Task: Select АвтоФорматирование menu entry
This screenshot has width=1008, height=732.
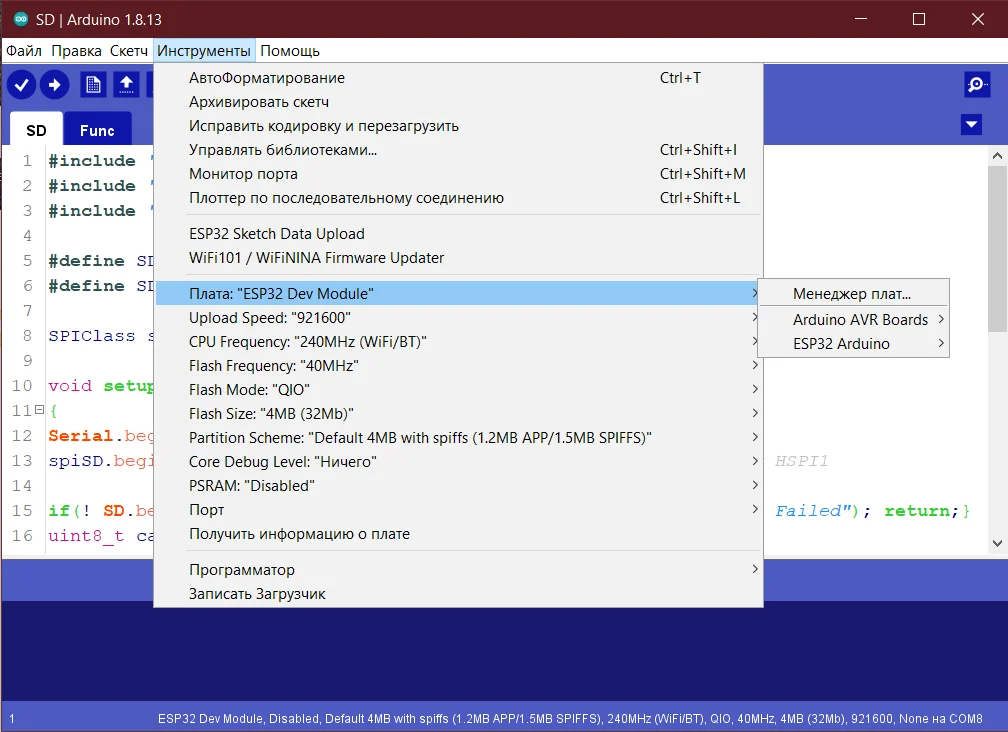Action: pos(459,78)
